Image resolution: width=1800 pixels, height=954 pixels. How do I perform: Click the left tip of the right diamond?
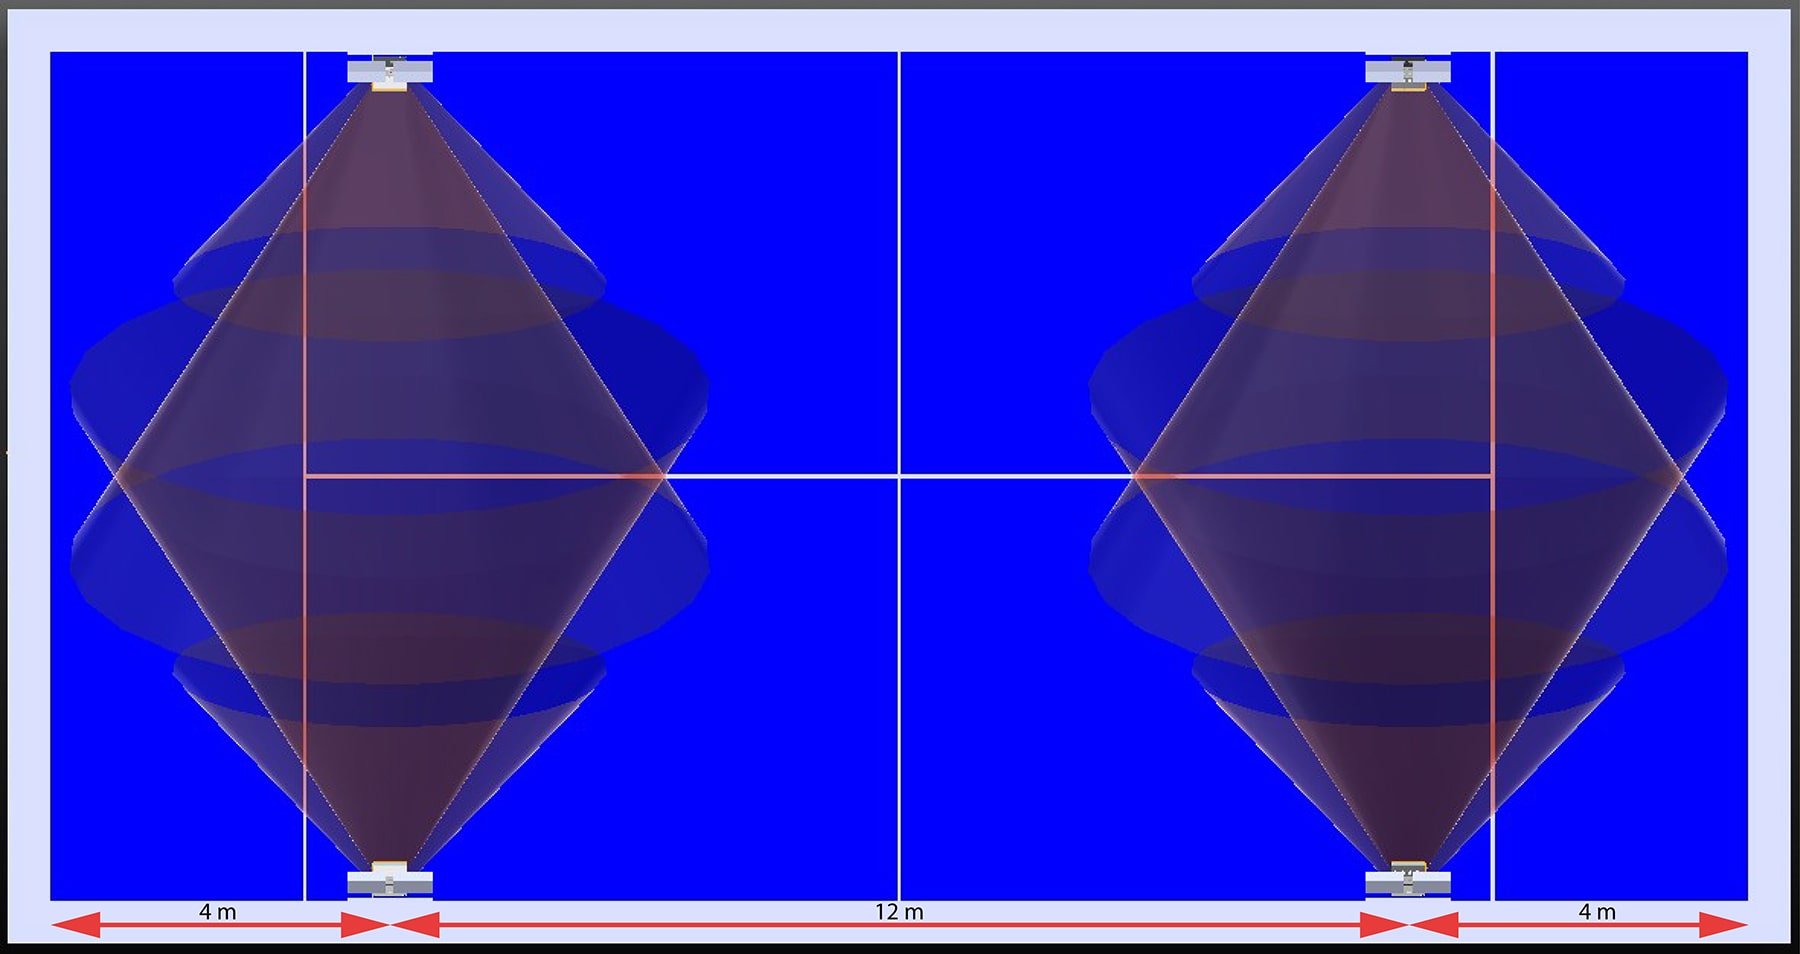[1135, 477]
